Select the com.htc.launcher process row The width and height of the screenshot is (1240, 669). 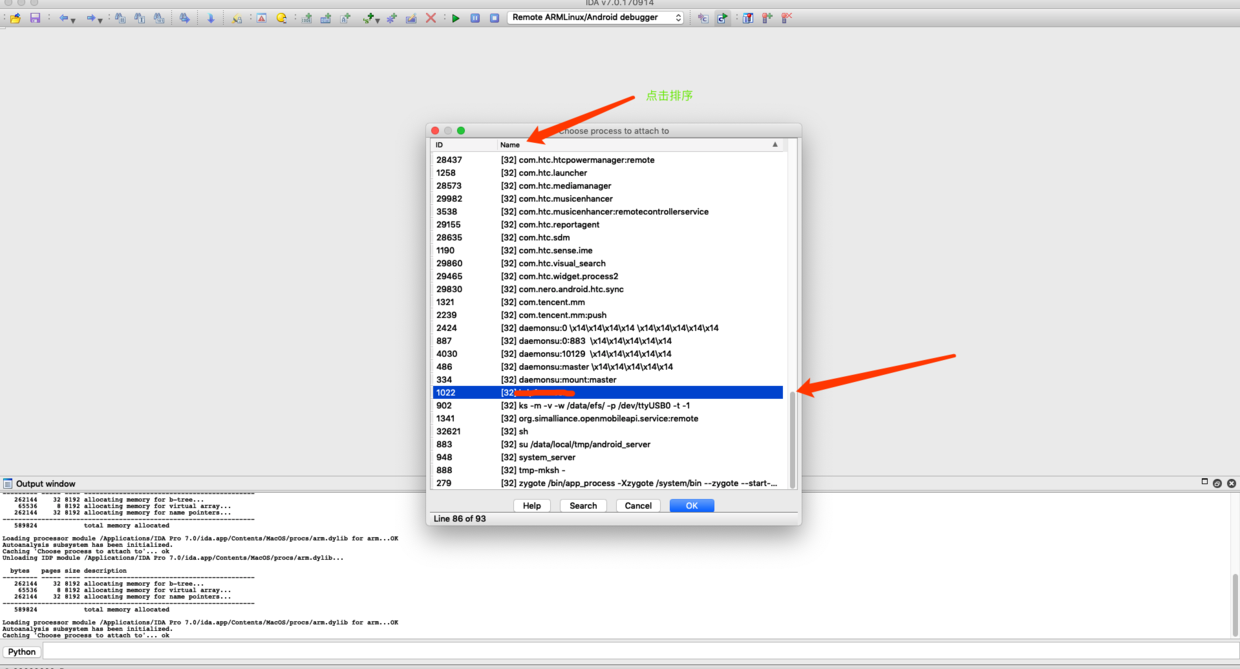(x=608, y=173)
